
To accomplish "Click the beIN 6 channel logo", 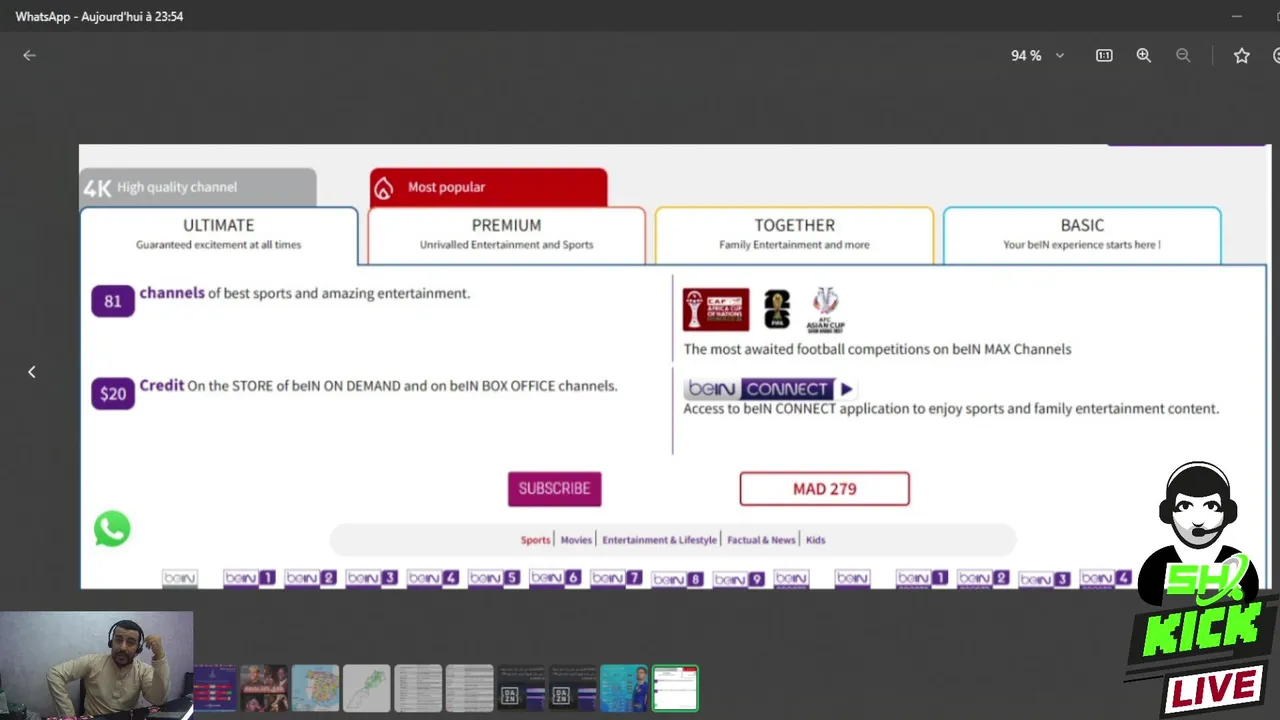I will click(555, 578).
